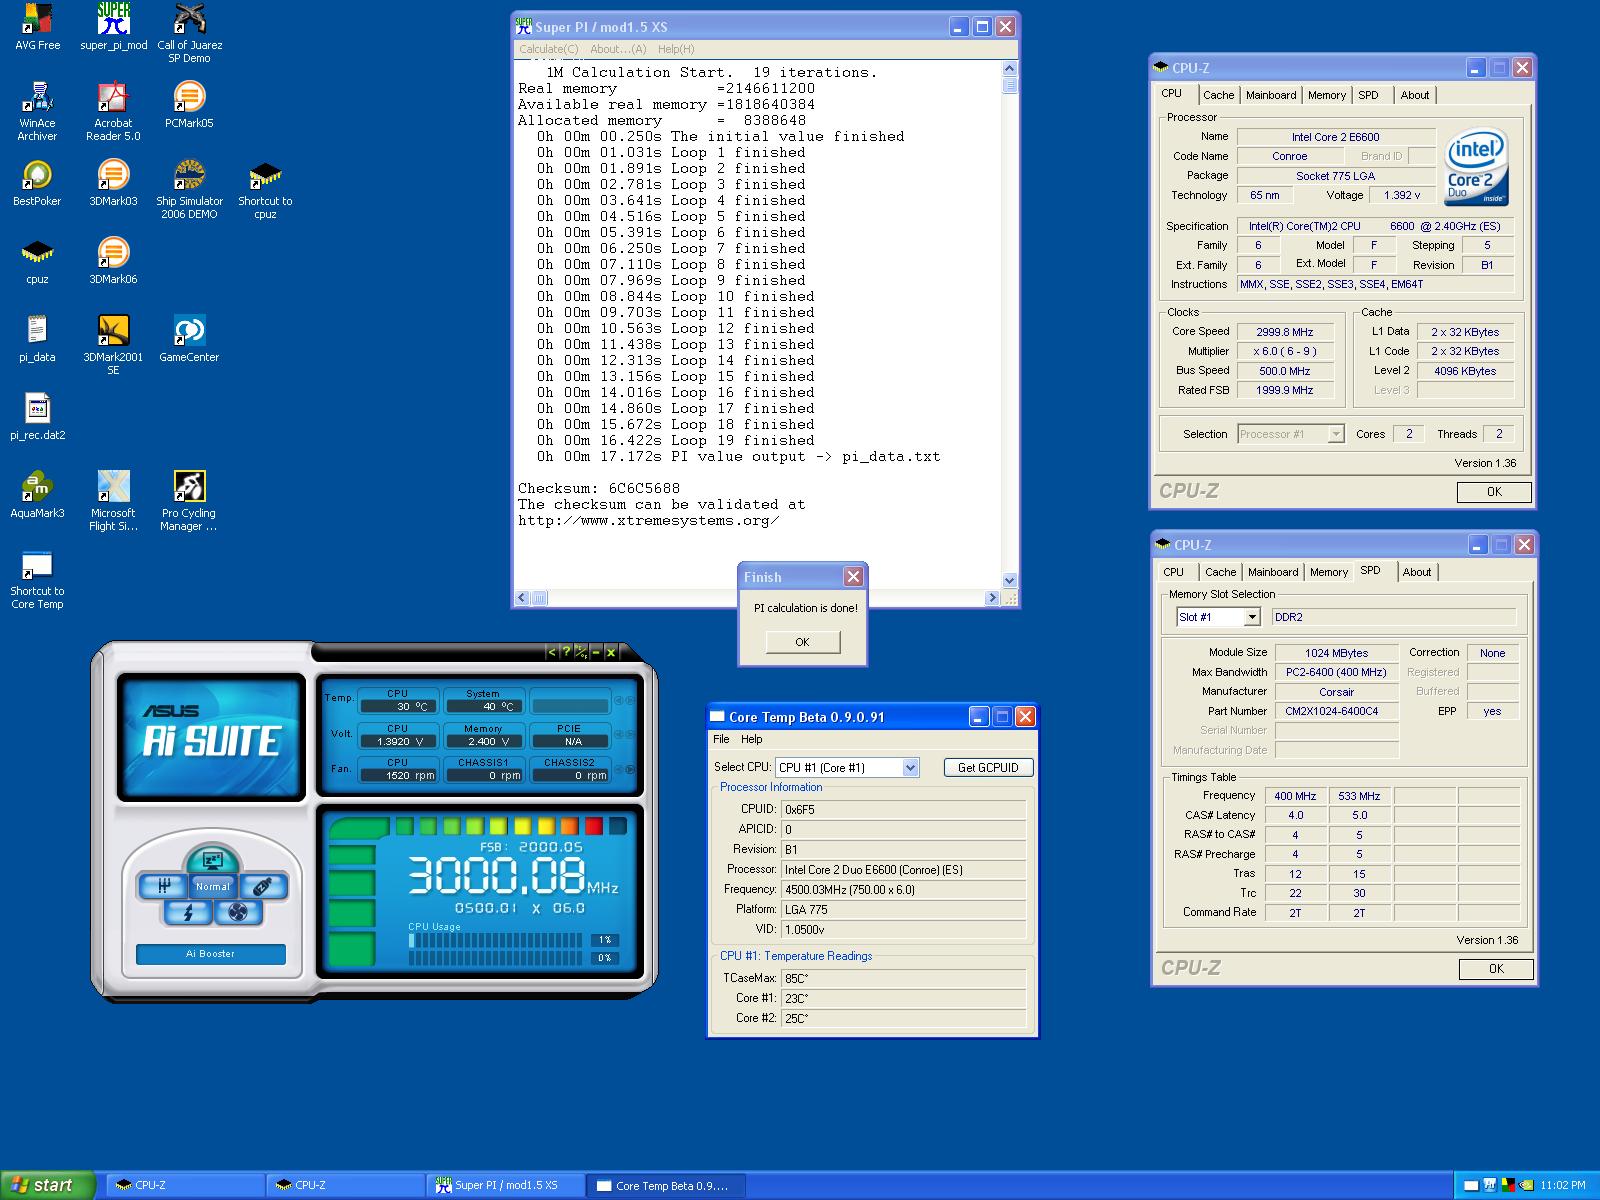Image resolution: width=1600 pixels, height=1200 pixels.
Task: Click the Ai Booster button
Action: (211, 954)
